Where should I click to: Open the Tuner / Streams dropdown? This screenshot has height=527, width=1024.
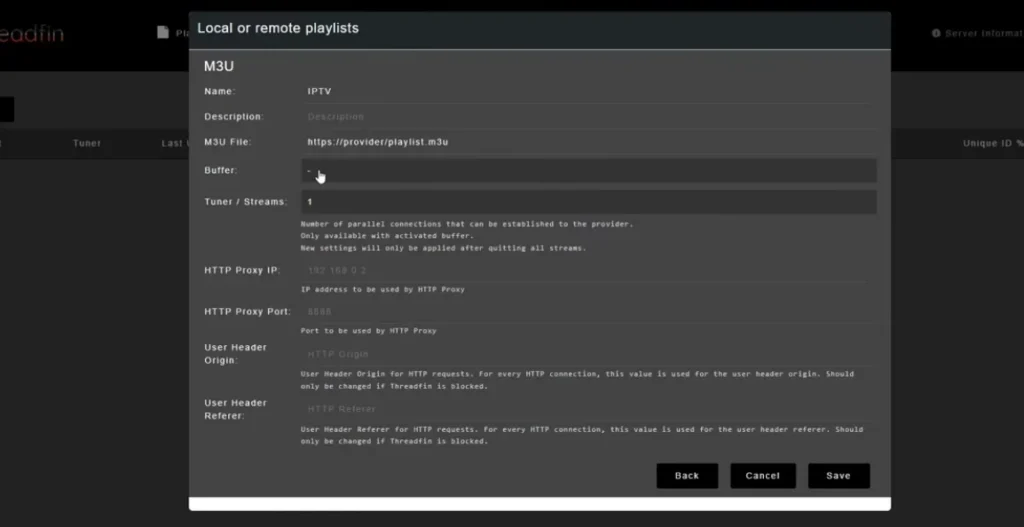[x=588, y=202]
